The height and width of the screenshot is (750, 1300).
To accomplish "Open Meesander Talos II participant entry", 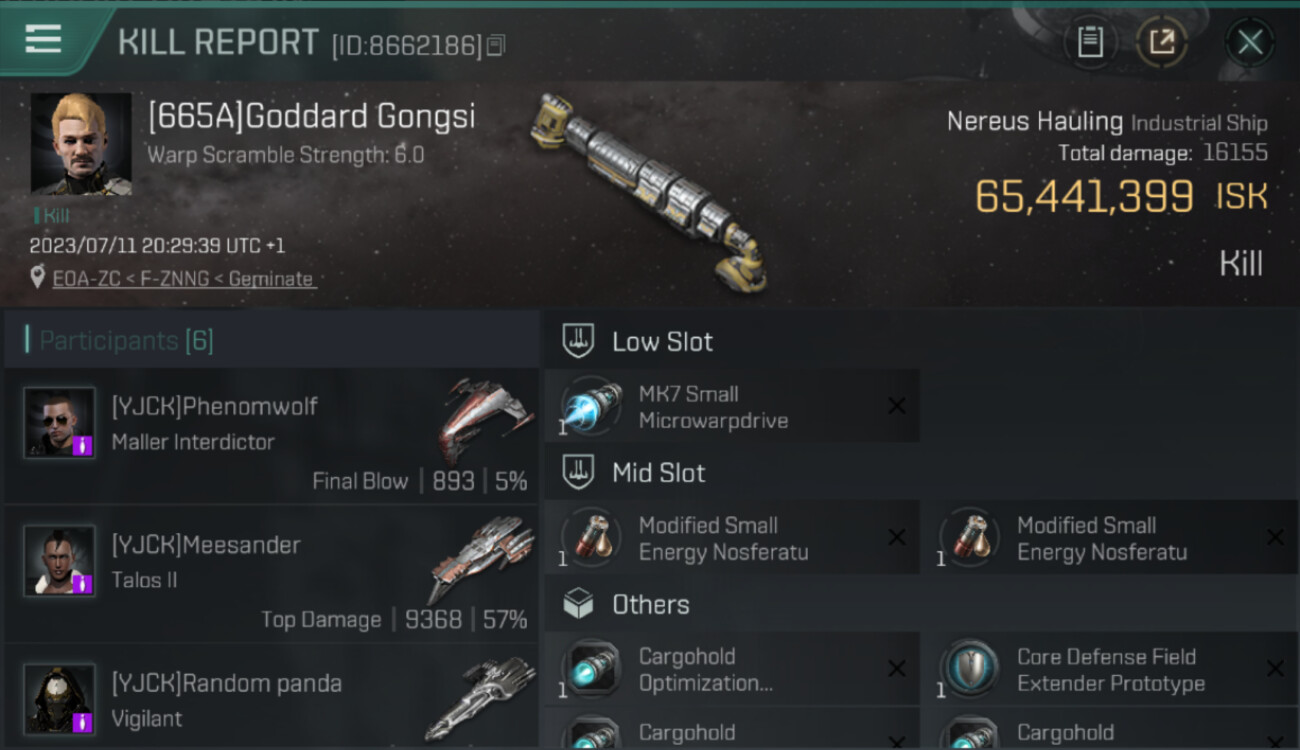I will click(x=272, y=573).
